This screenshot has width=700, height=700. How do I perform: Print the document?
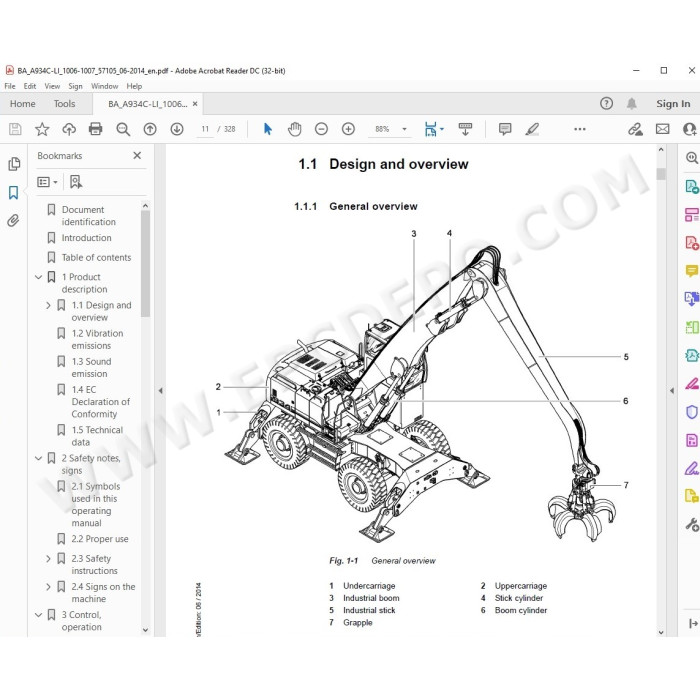point(96,129)
